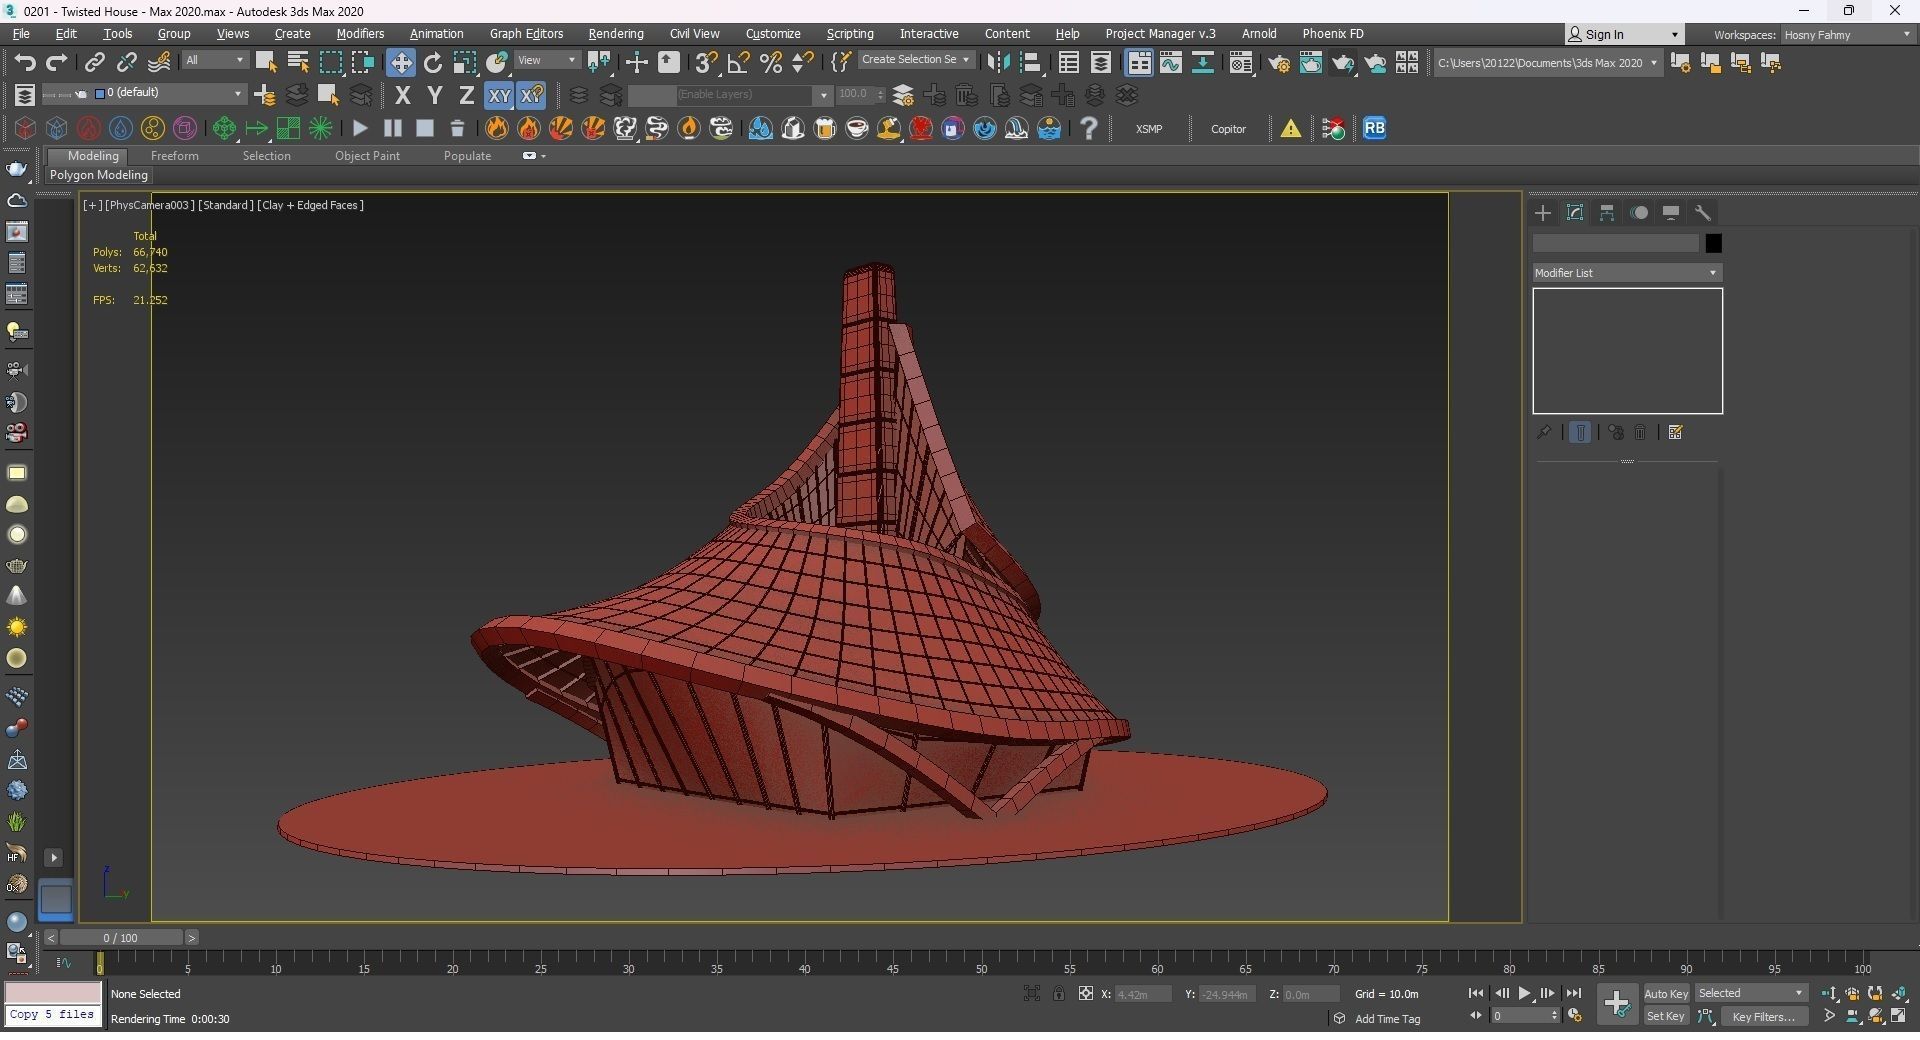The image size is (1920, 1040).
Task: Toggle XY plane constraint
Action: (498, 96)
